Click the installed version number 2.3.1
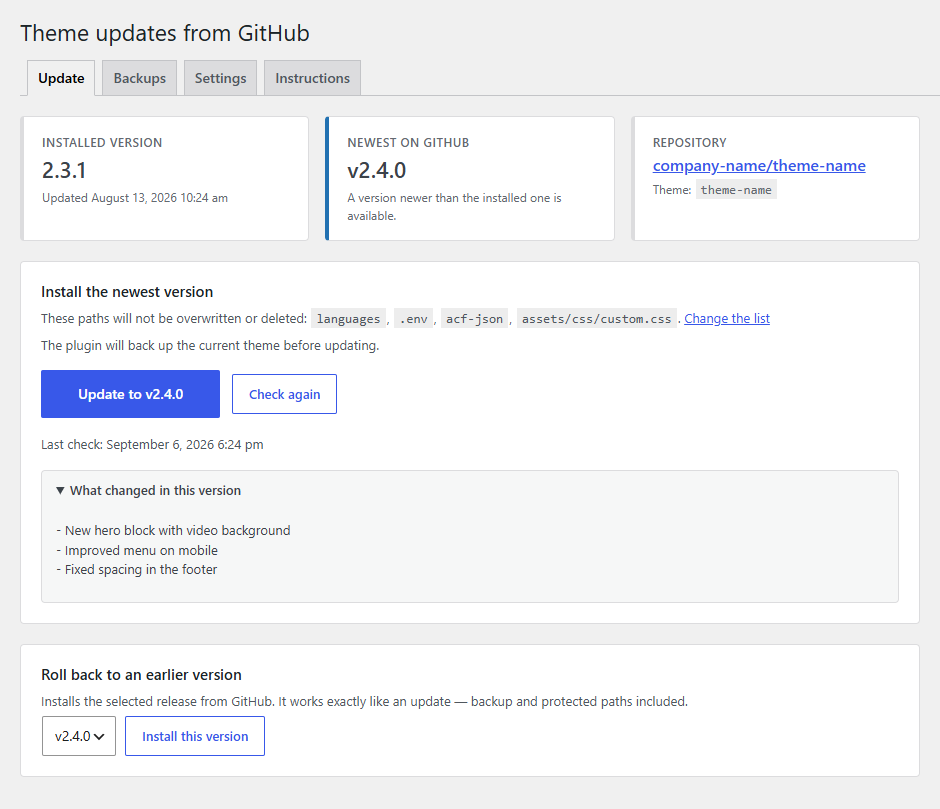This screenshot has height=809, width=940. tap(64, 170)
